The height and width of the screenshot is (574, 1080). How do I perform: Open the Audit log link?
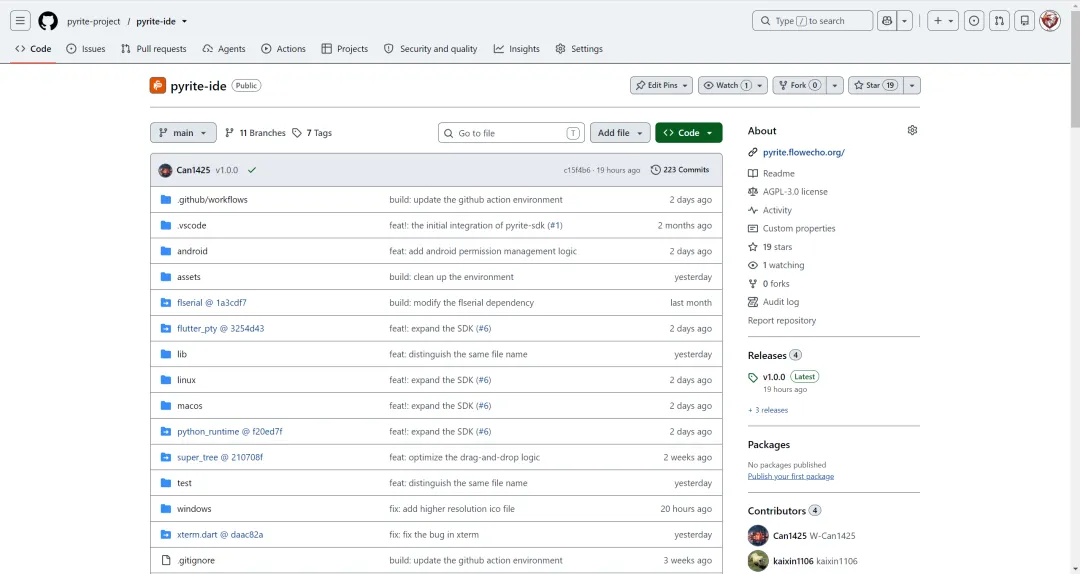click(x=780, y=302)
